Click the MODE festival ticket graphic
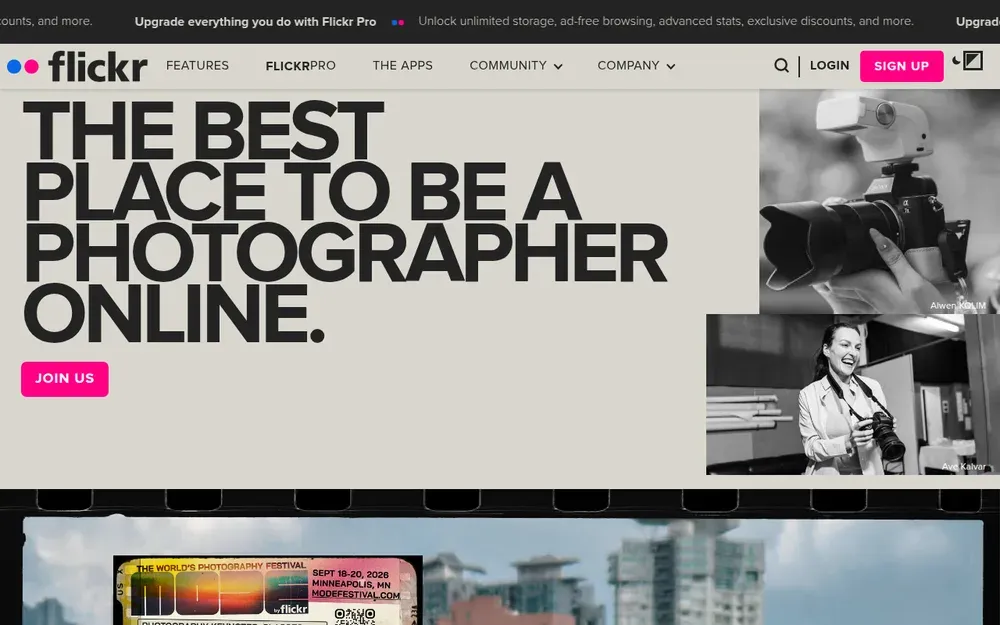1000x625 pixels. tap(268, 590)
